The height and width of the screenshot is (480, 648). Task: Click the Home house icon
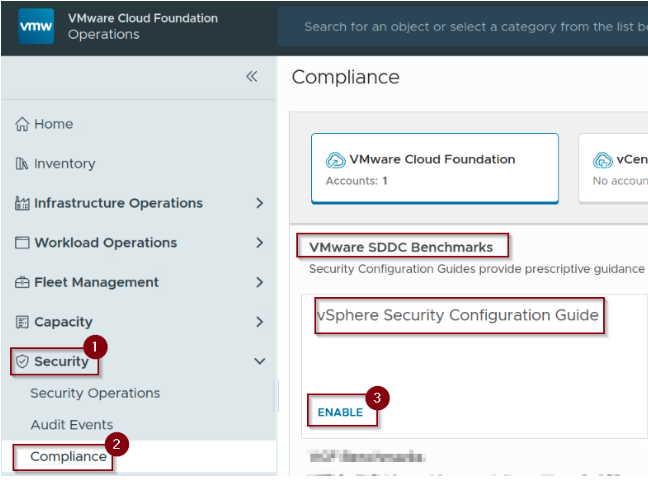(x=22, y=124)
